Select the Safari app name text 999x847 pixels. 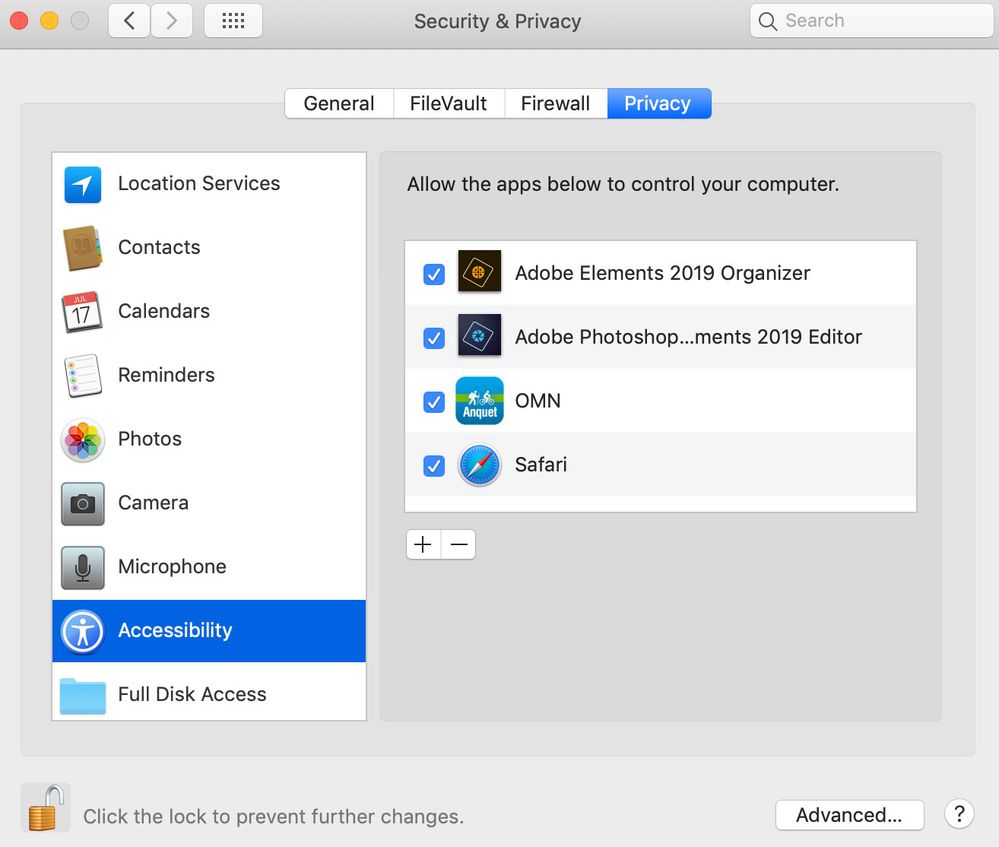pyautogui.click(x=541, y=465)
